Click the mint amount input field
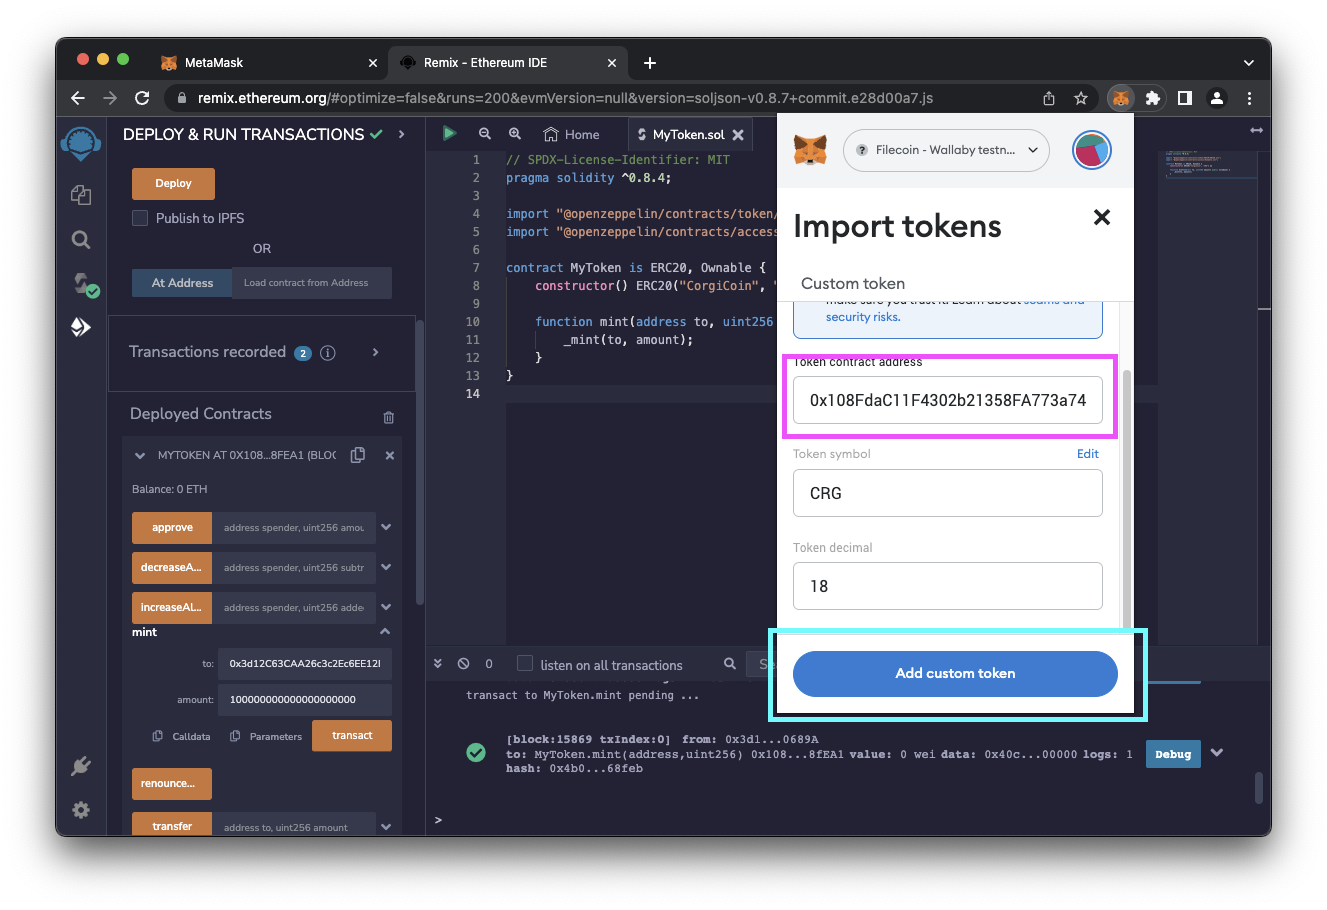 [304, 700]
